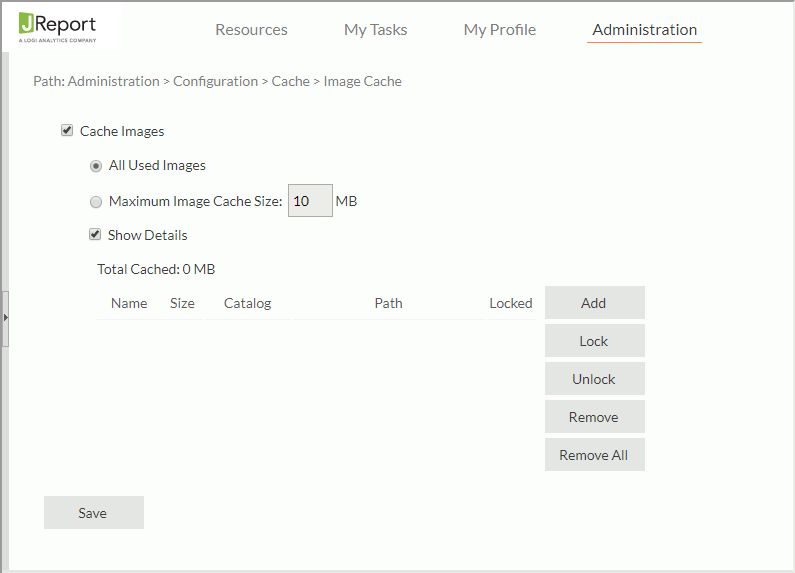The width and height of the screenshot is (795, 573).
Task: Click the breadcrumb path text
Action: [x=218, y=82]
